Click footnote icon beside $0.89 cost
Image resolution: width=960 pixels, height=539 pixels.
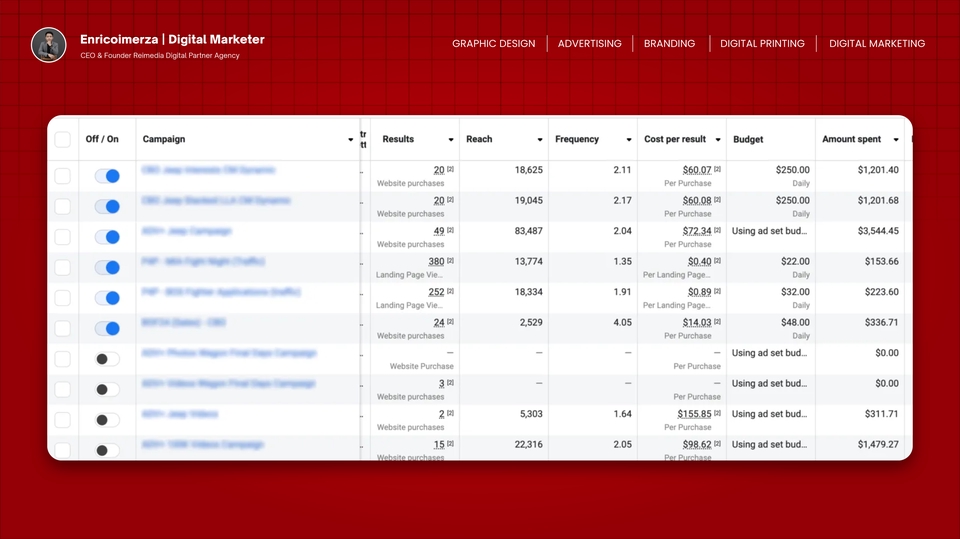[718, 292]
